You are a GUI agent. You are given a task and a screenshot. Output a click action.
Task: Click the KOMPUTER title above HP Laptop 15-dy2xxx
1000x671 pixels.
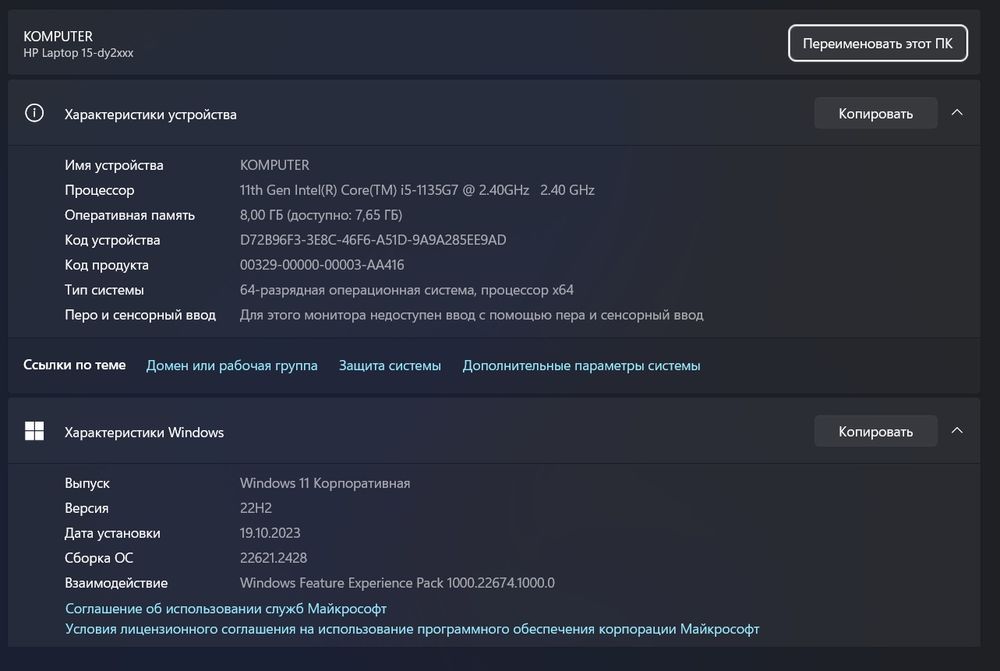(x=58, y=36)
